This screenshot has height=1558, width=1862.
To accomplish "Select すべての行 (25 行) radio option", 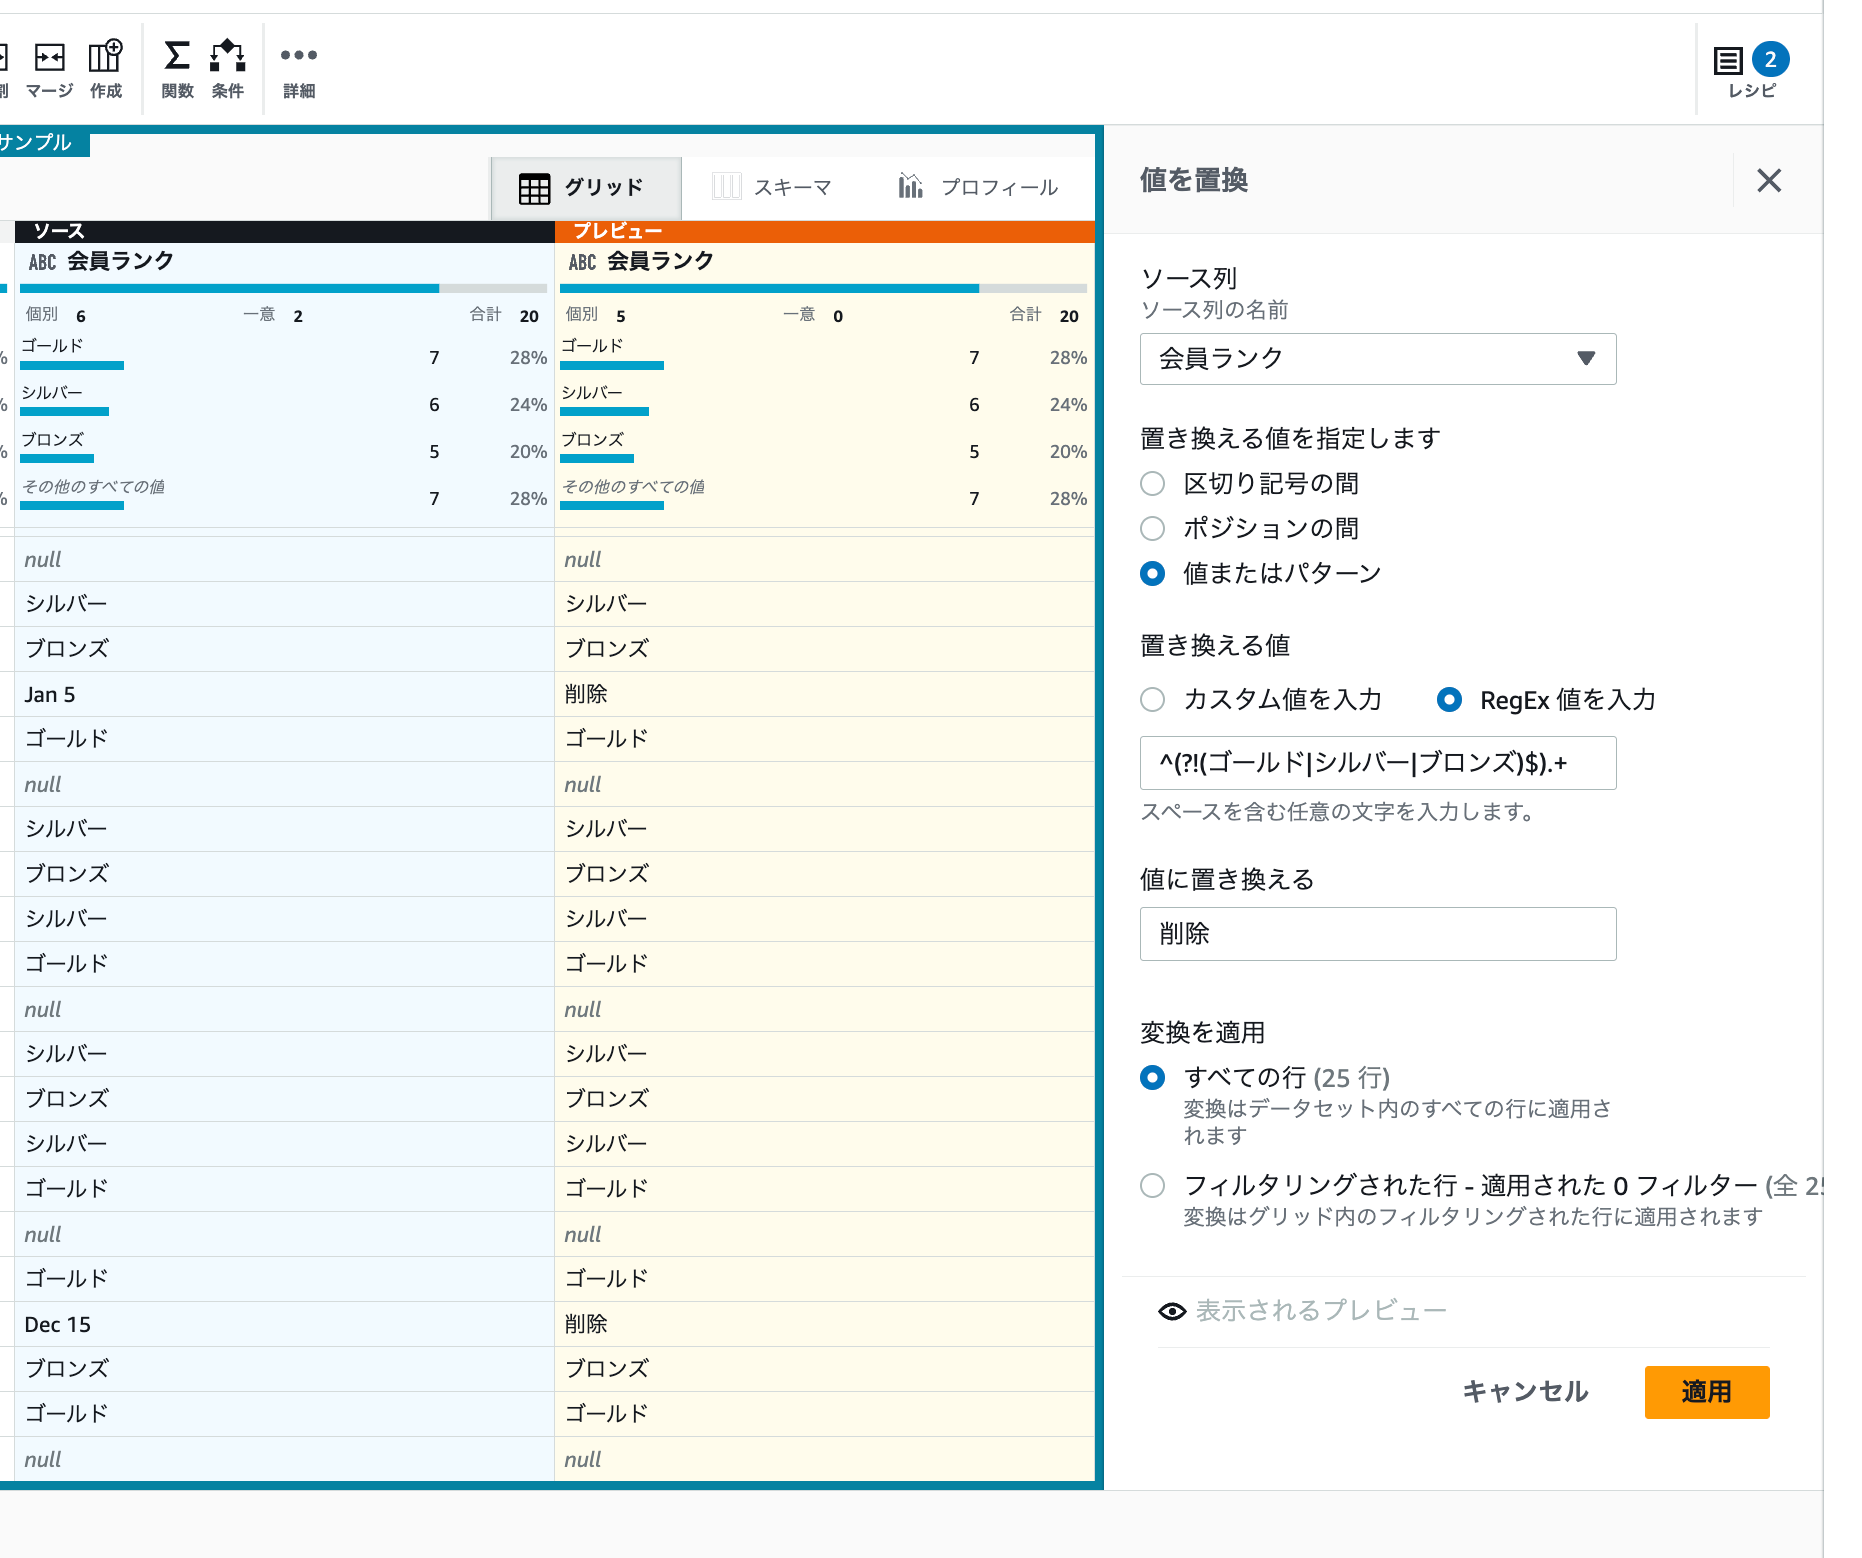I will (x=1153, y=1077).
